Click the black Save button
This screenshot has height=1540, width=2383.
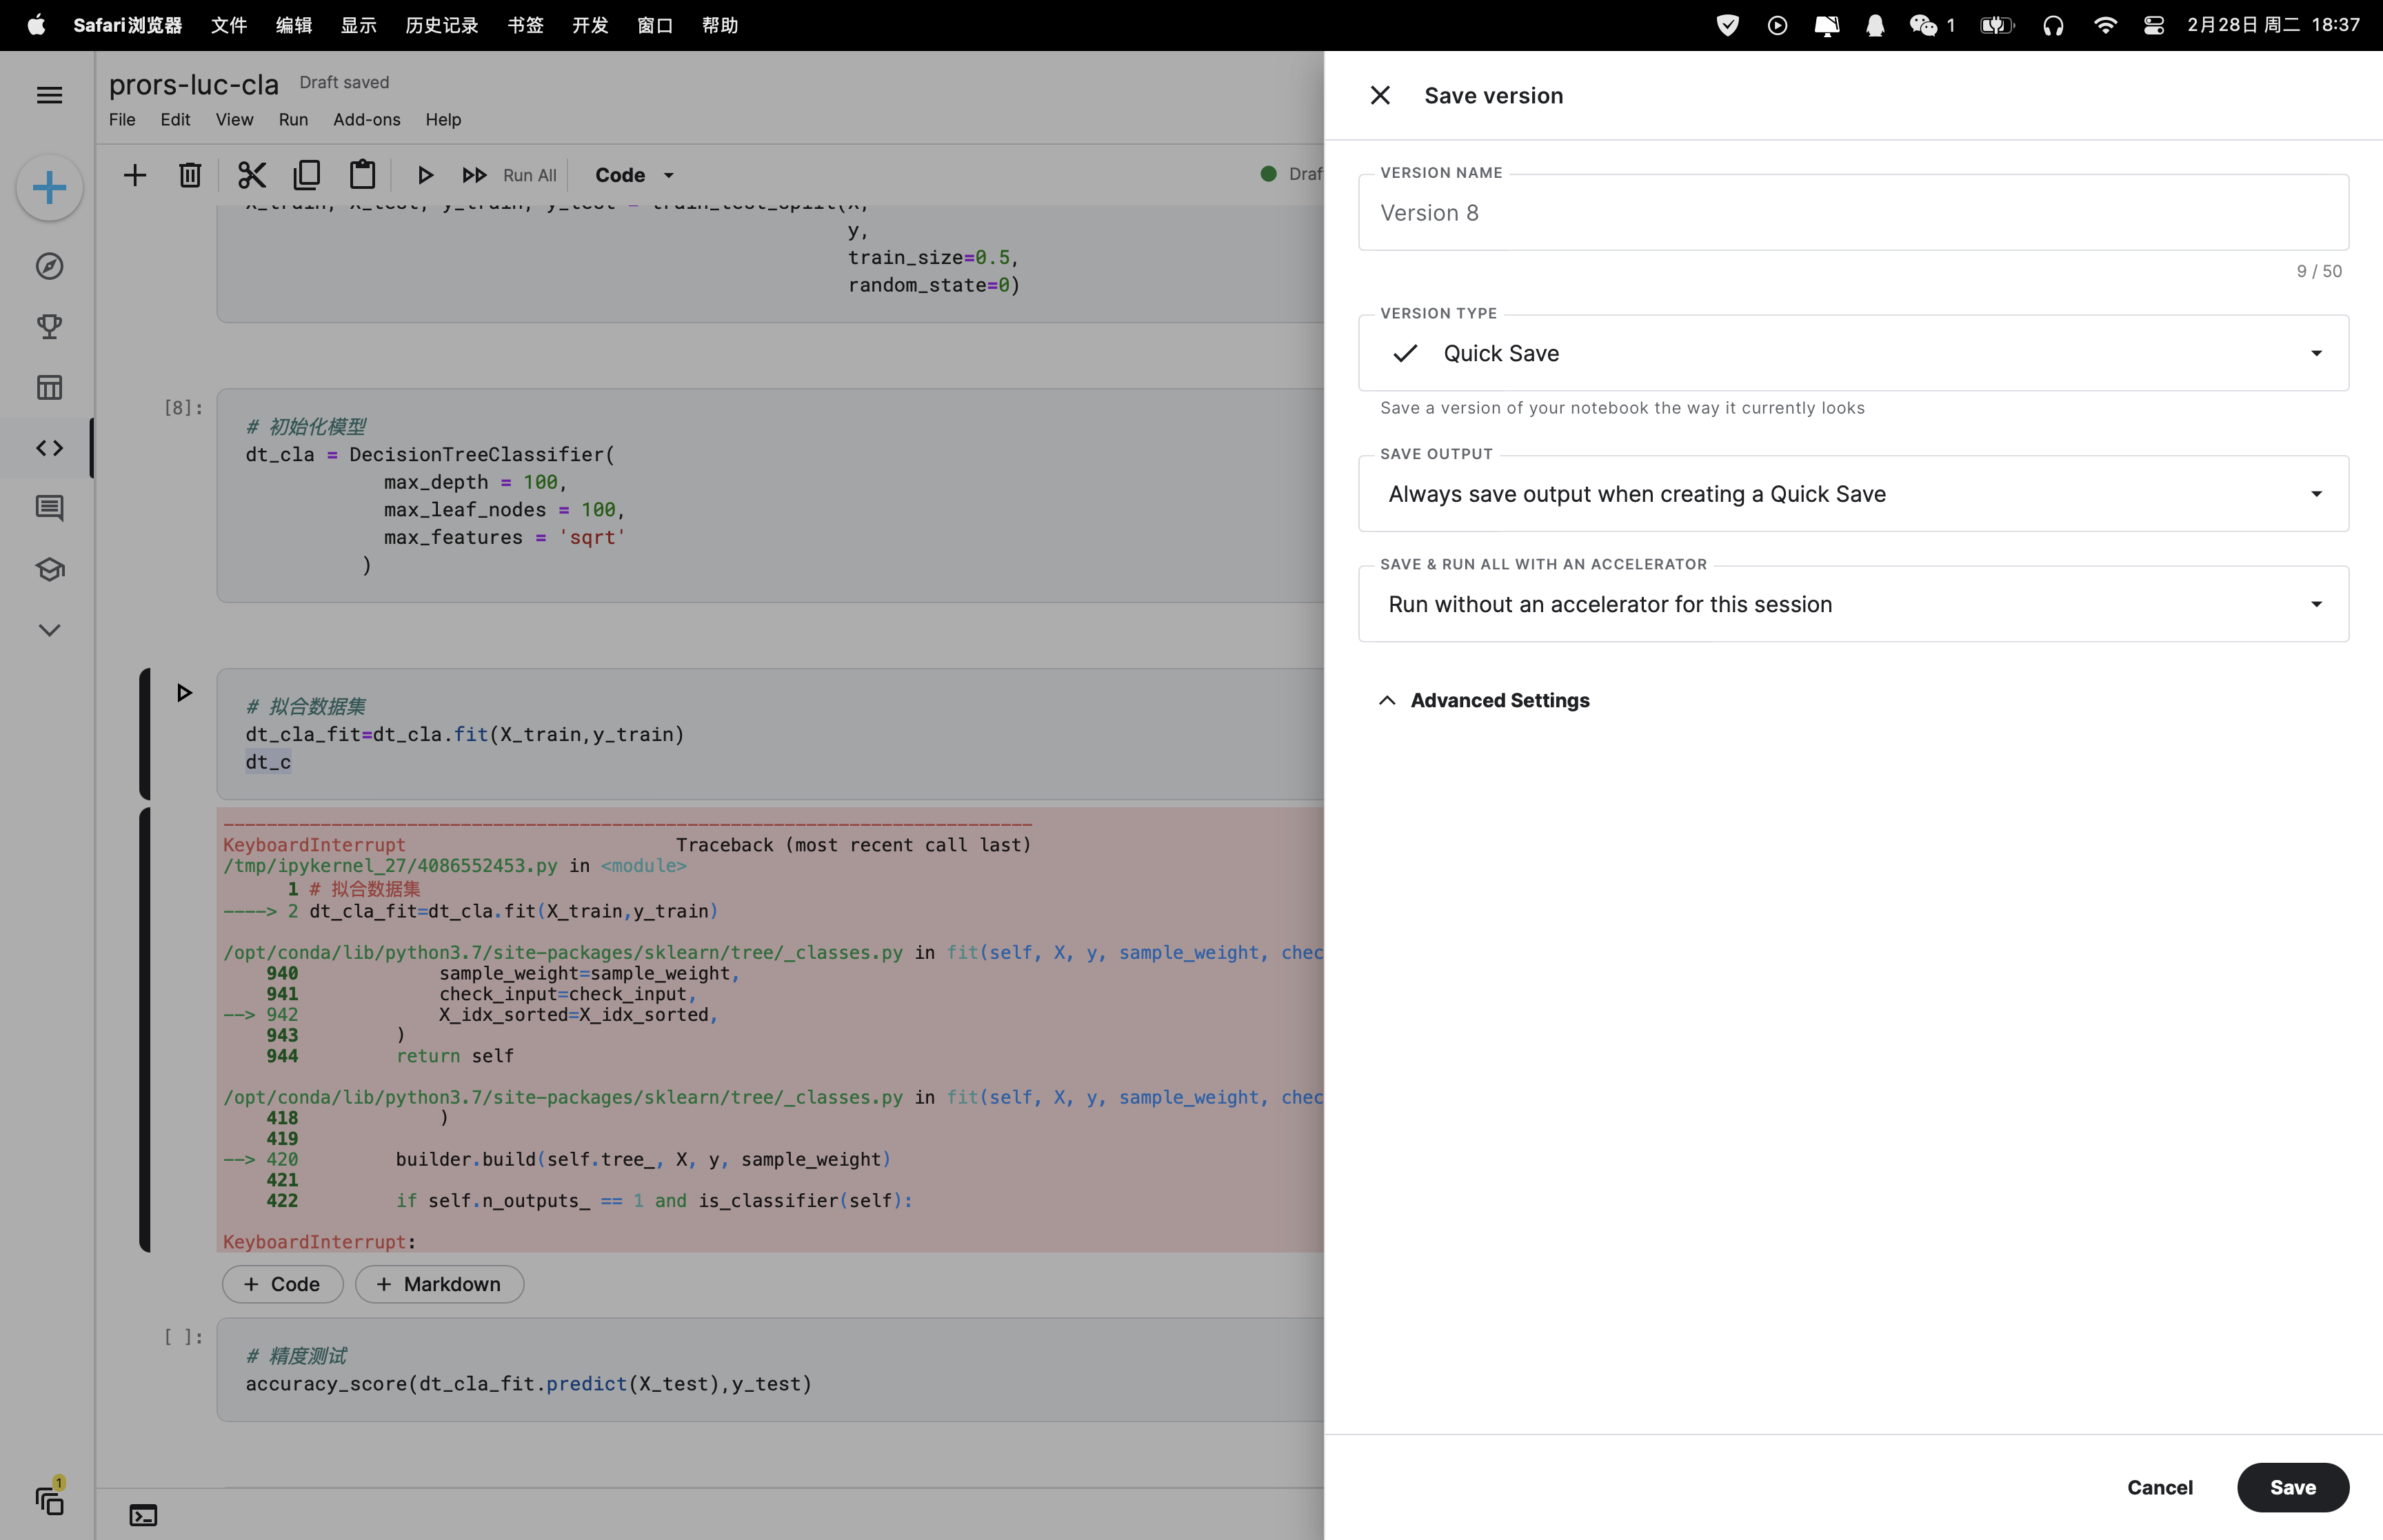(x=2293, y=1487)
